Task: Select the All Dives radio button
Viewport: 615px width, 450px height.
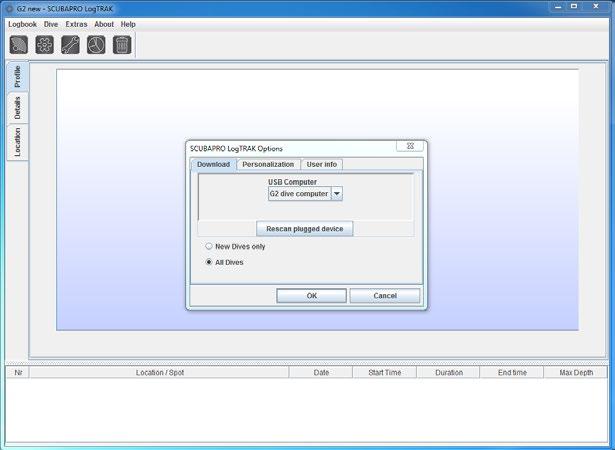Action: pos(209,262)
